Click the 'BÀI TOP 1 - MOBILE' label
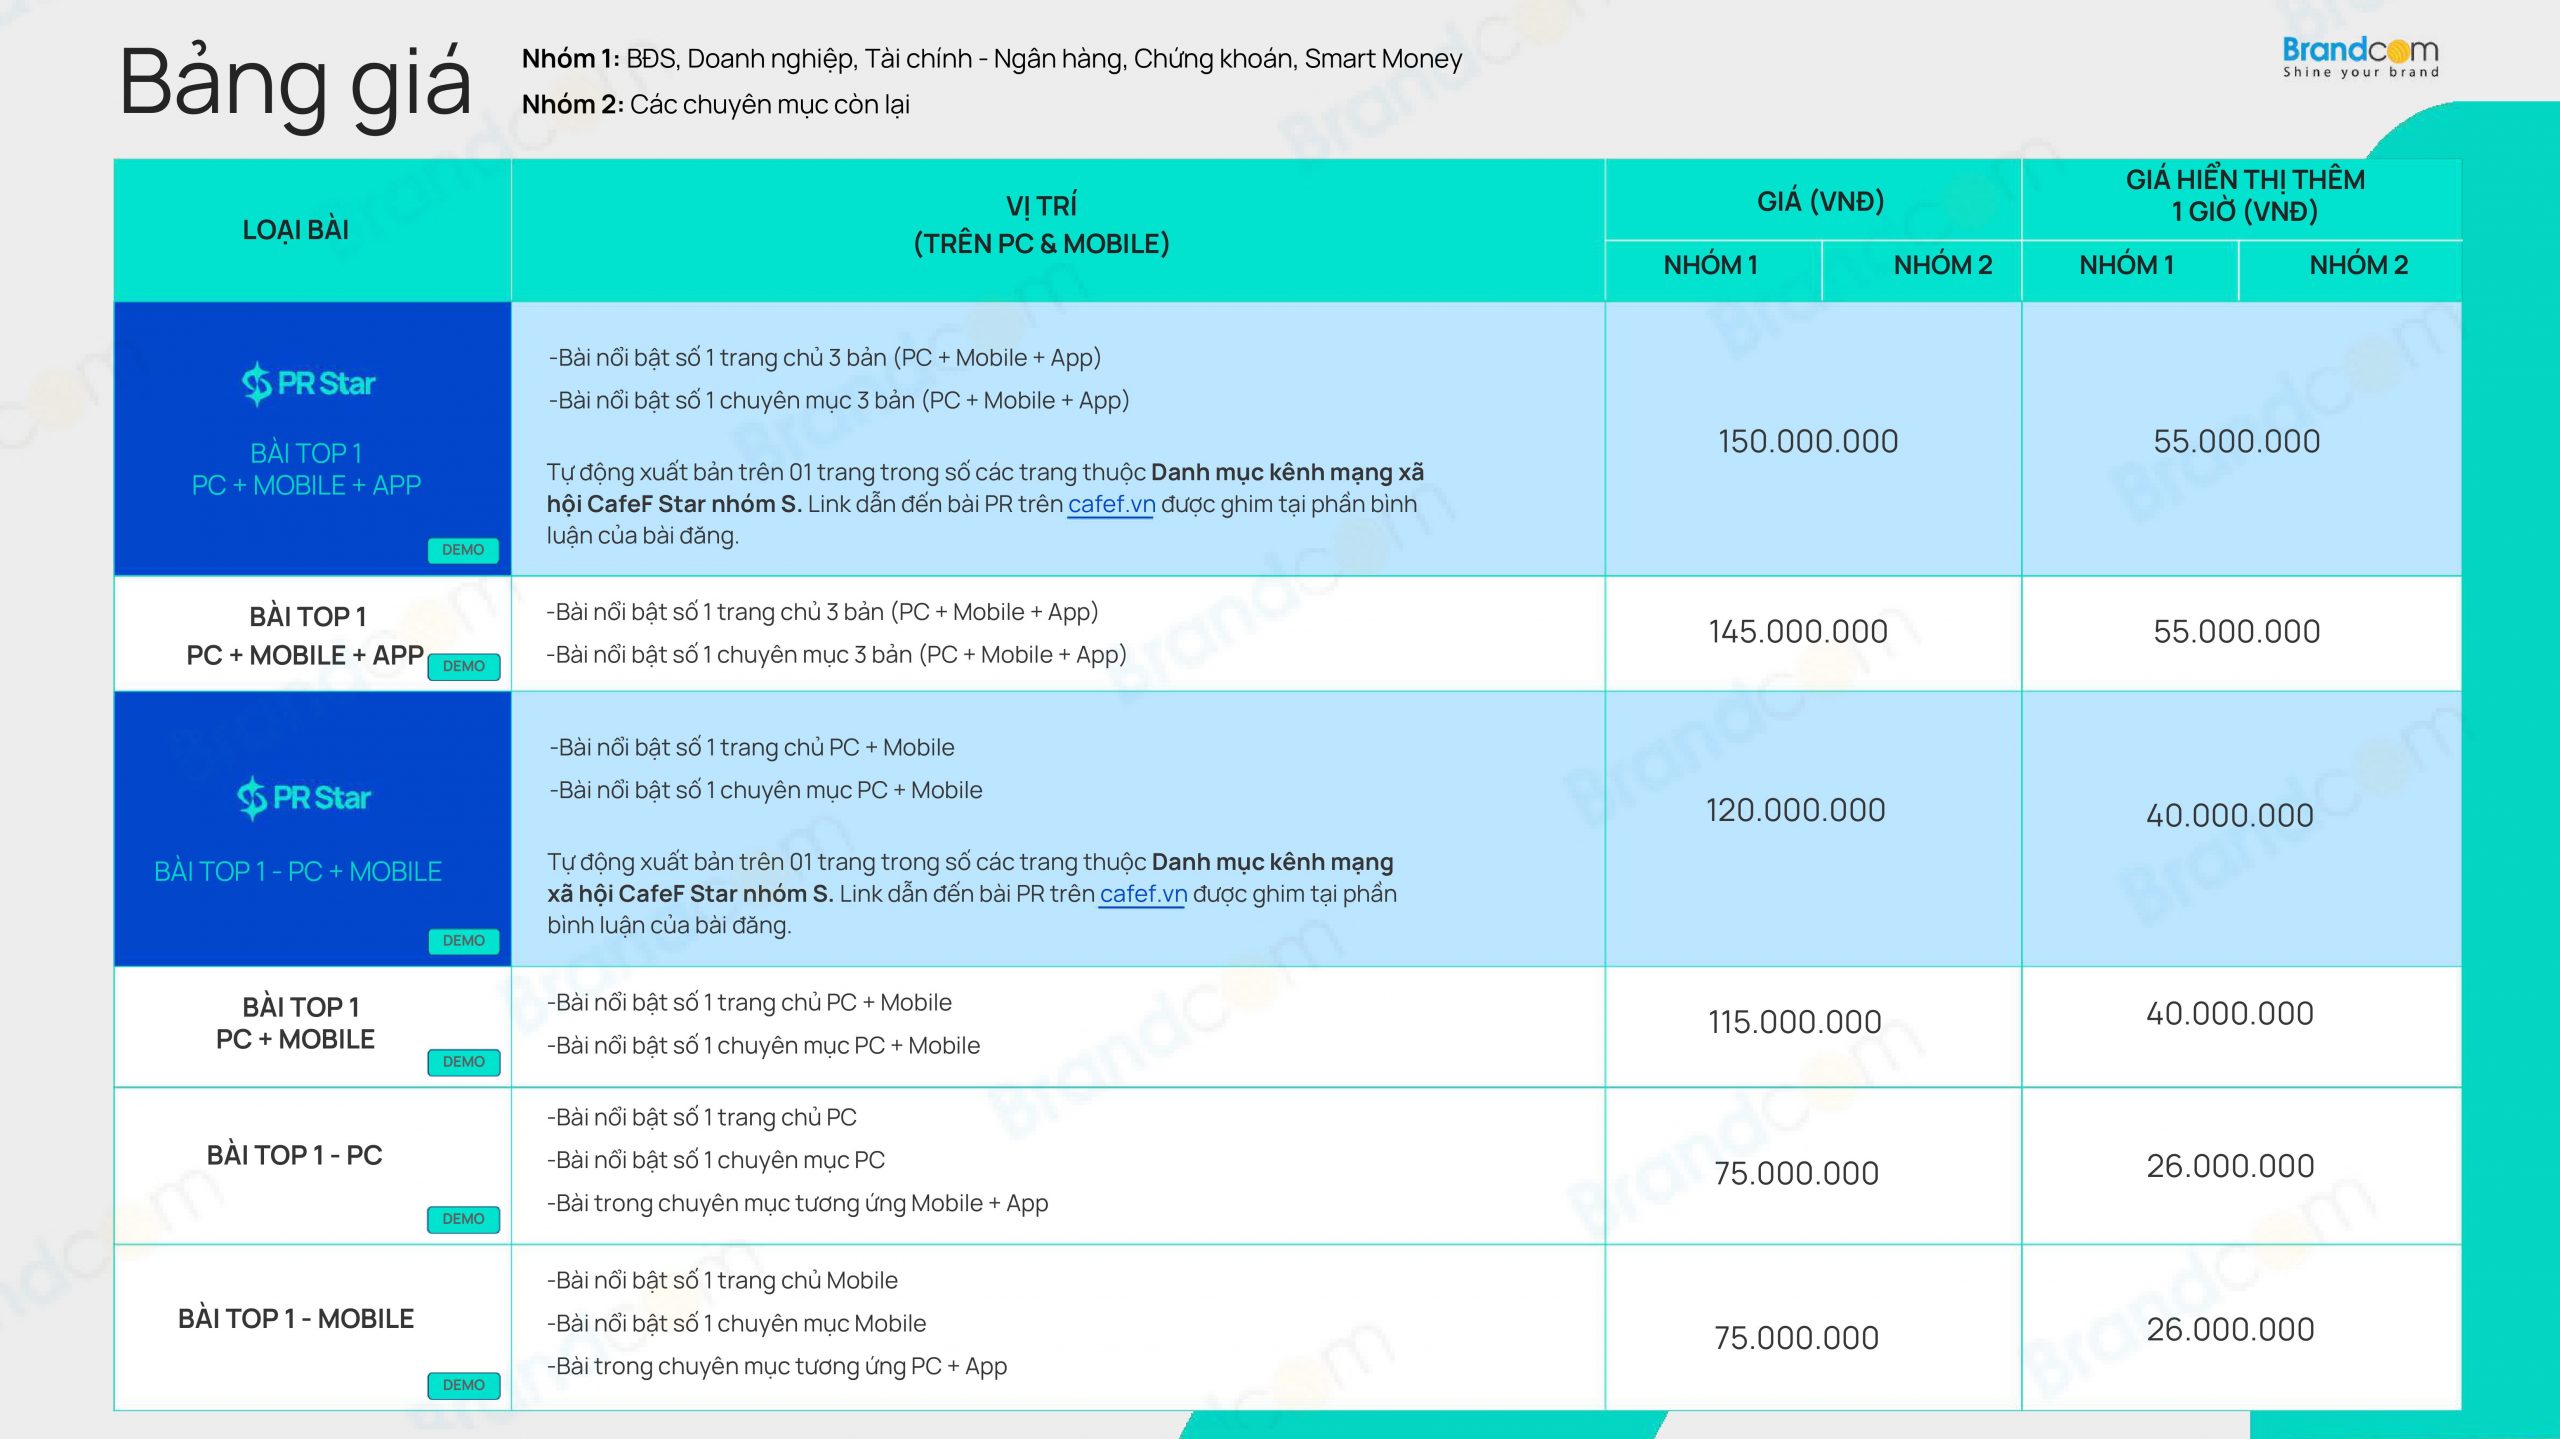This screenshot has width=2560, height=1439. [296, 1320]
